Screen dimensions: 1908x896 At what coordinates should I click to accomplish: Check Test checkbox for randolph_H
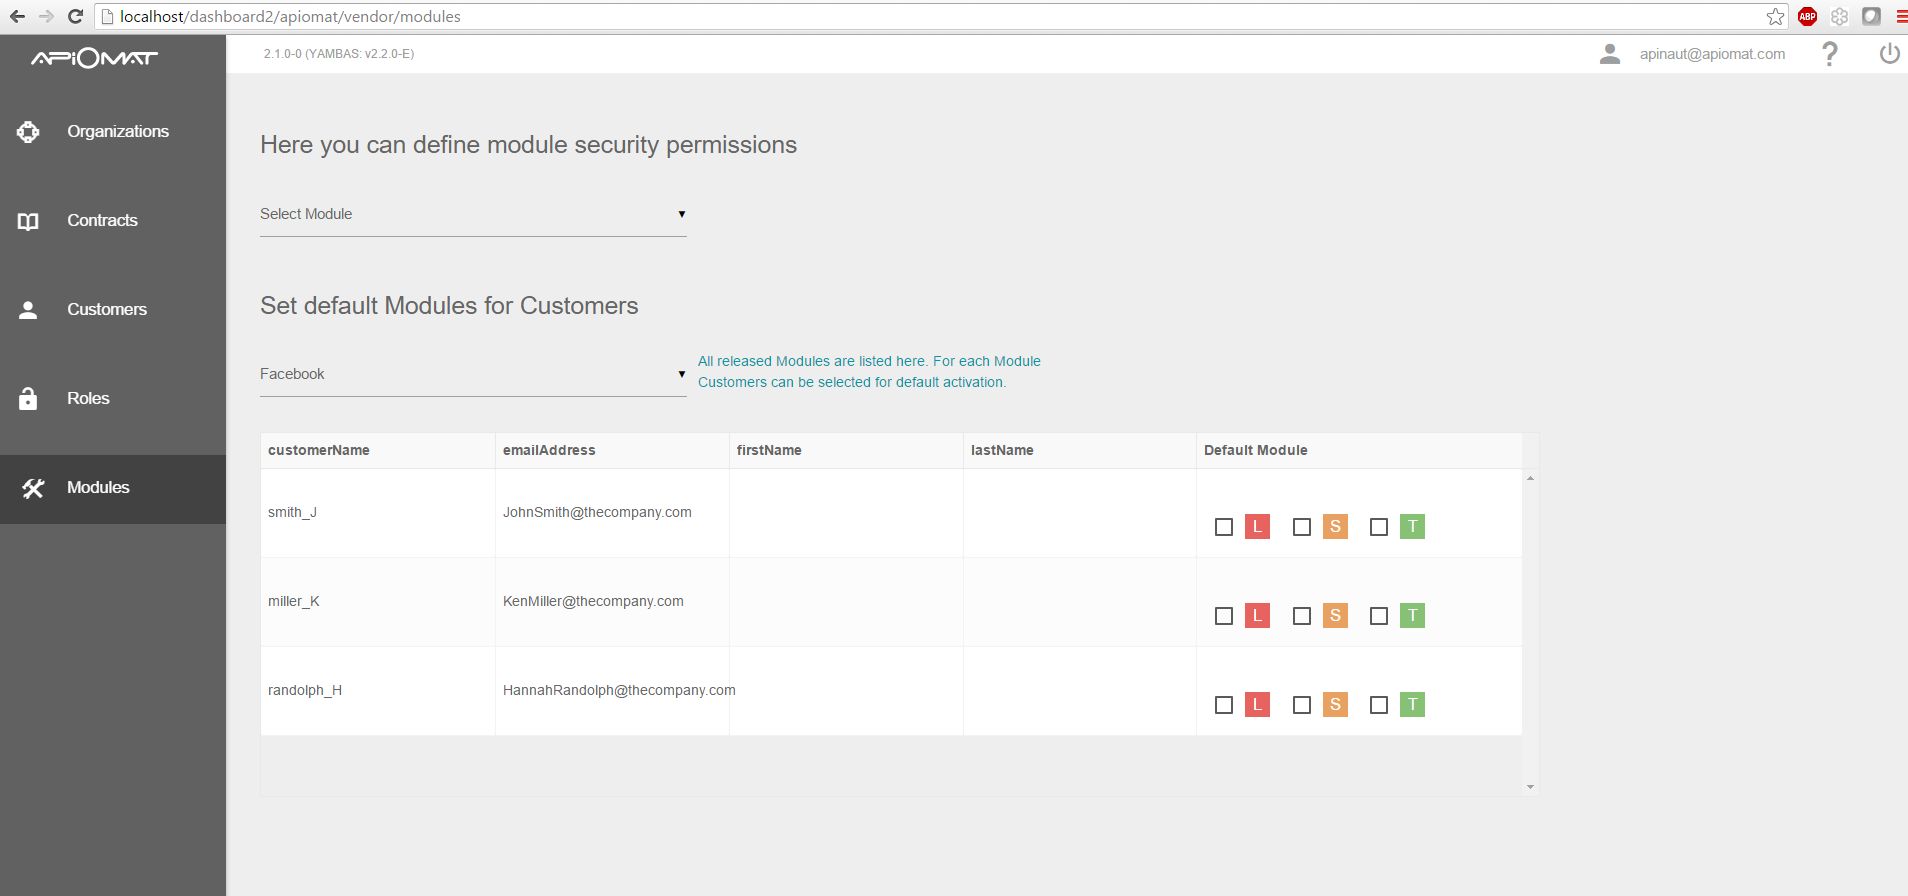click(1378, 705)
